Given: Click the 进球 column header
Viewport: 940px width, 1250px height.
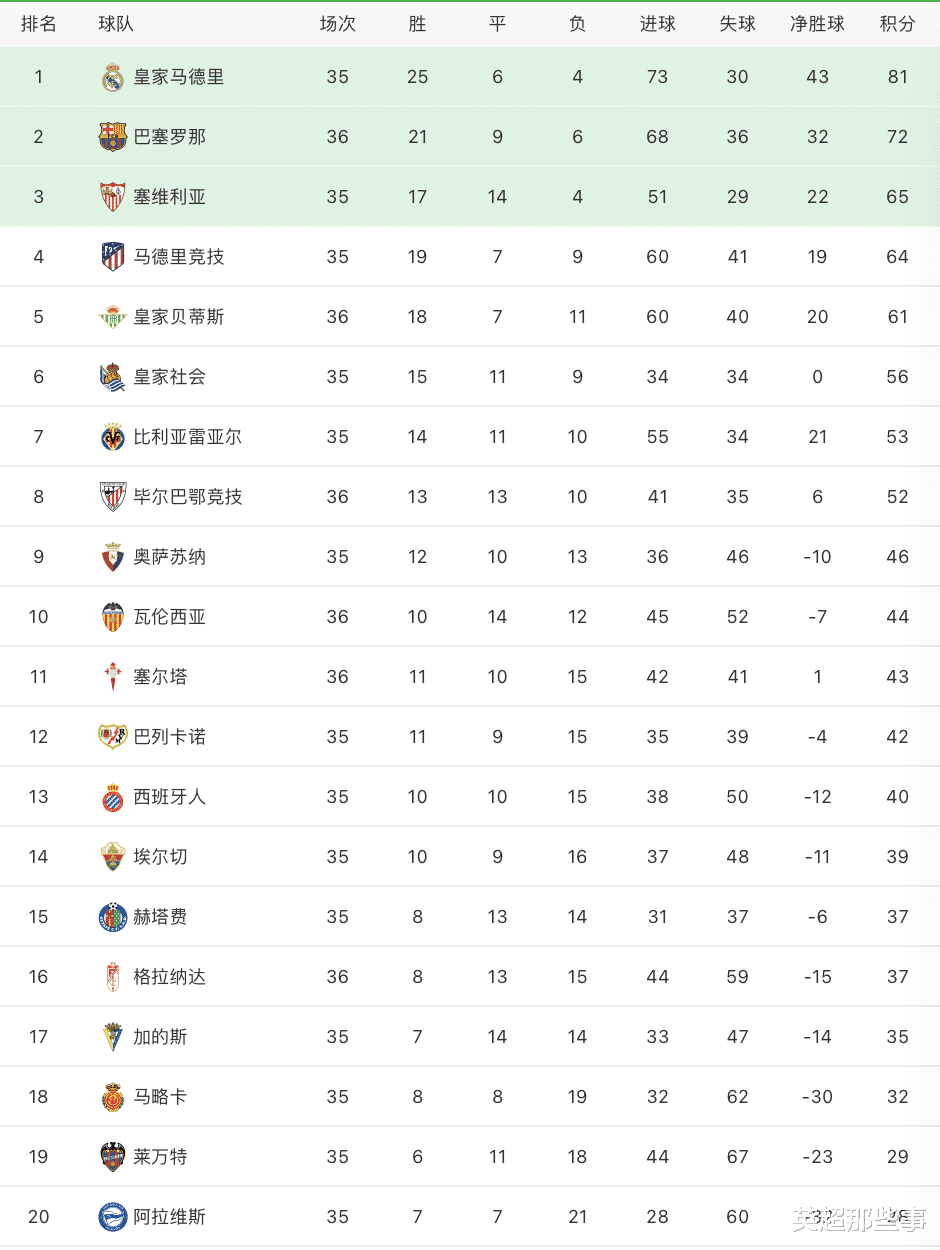Looking at the screenshot, I should (x=657, y=24).
